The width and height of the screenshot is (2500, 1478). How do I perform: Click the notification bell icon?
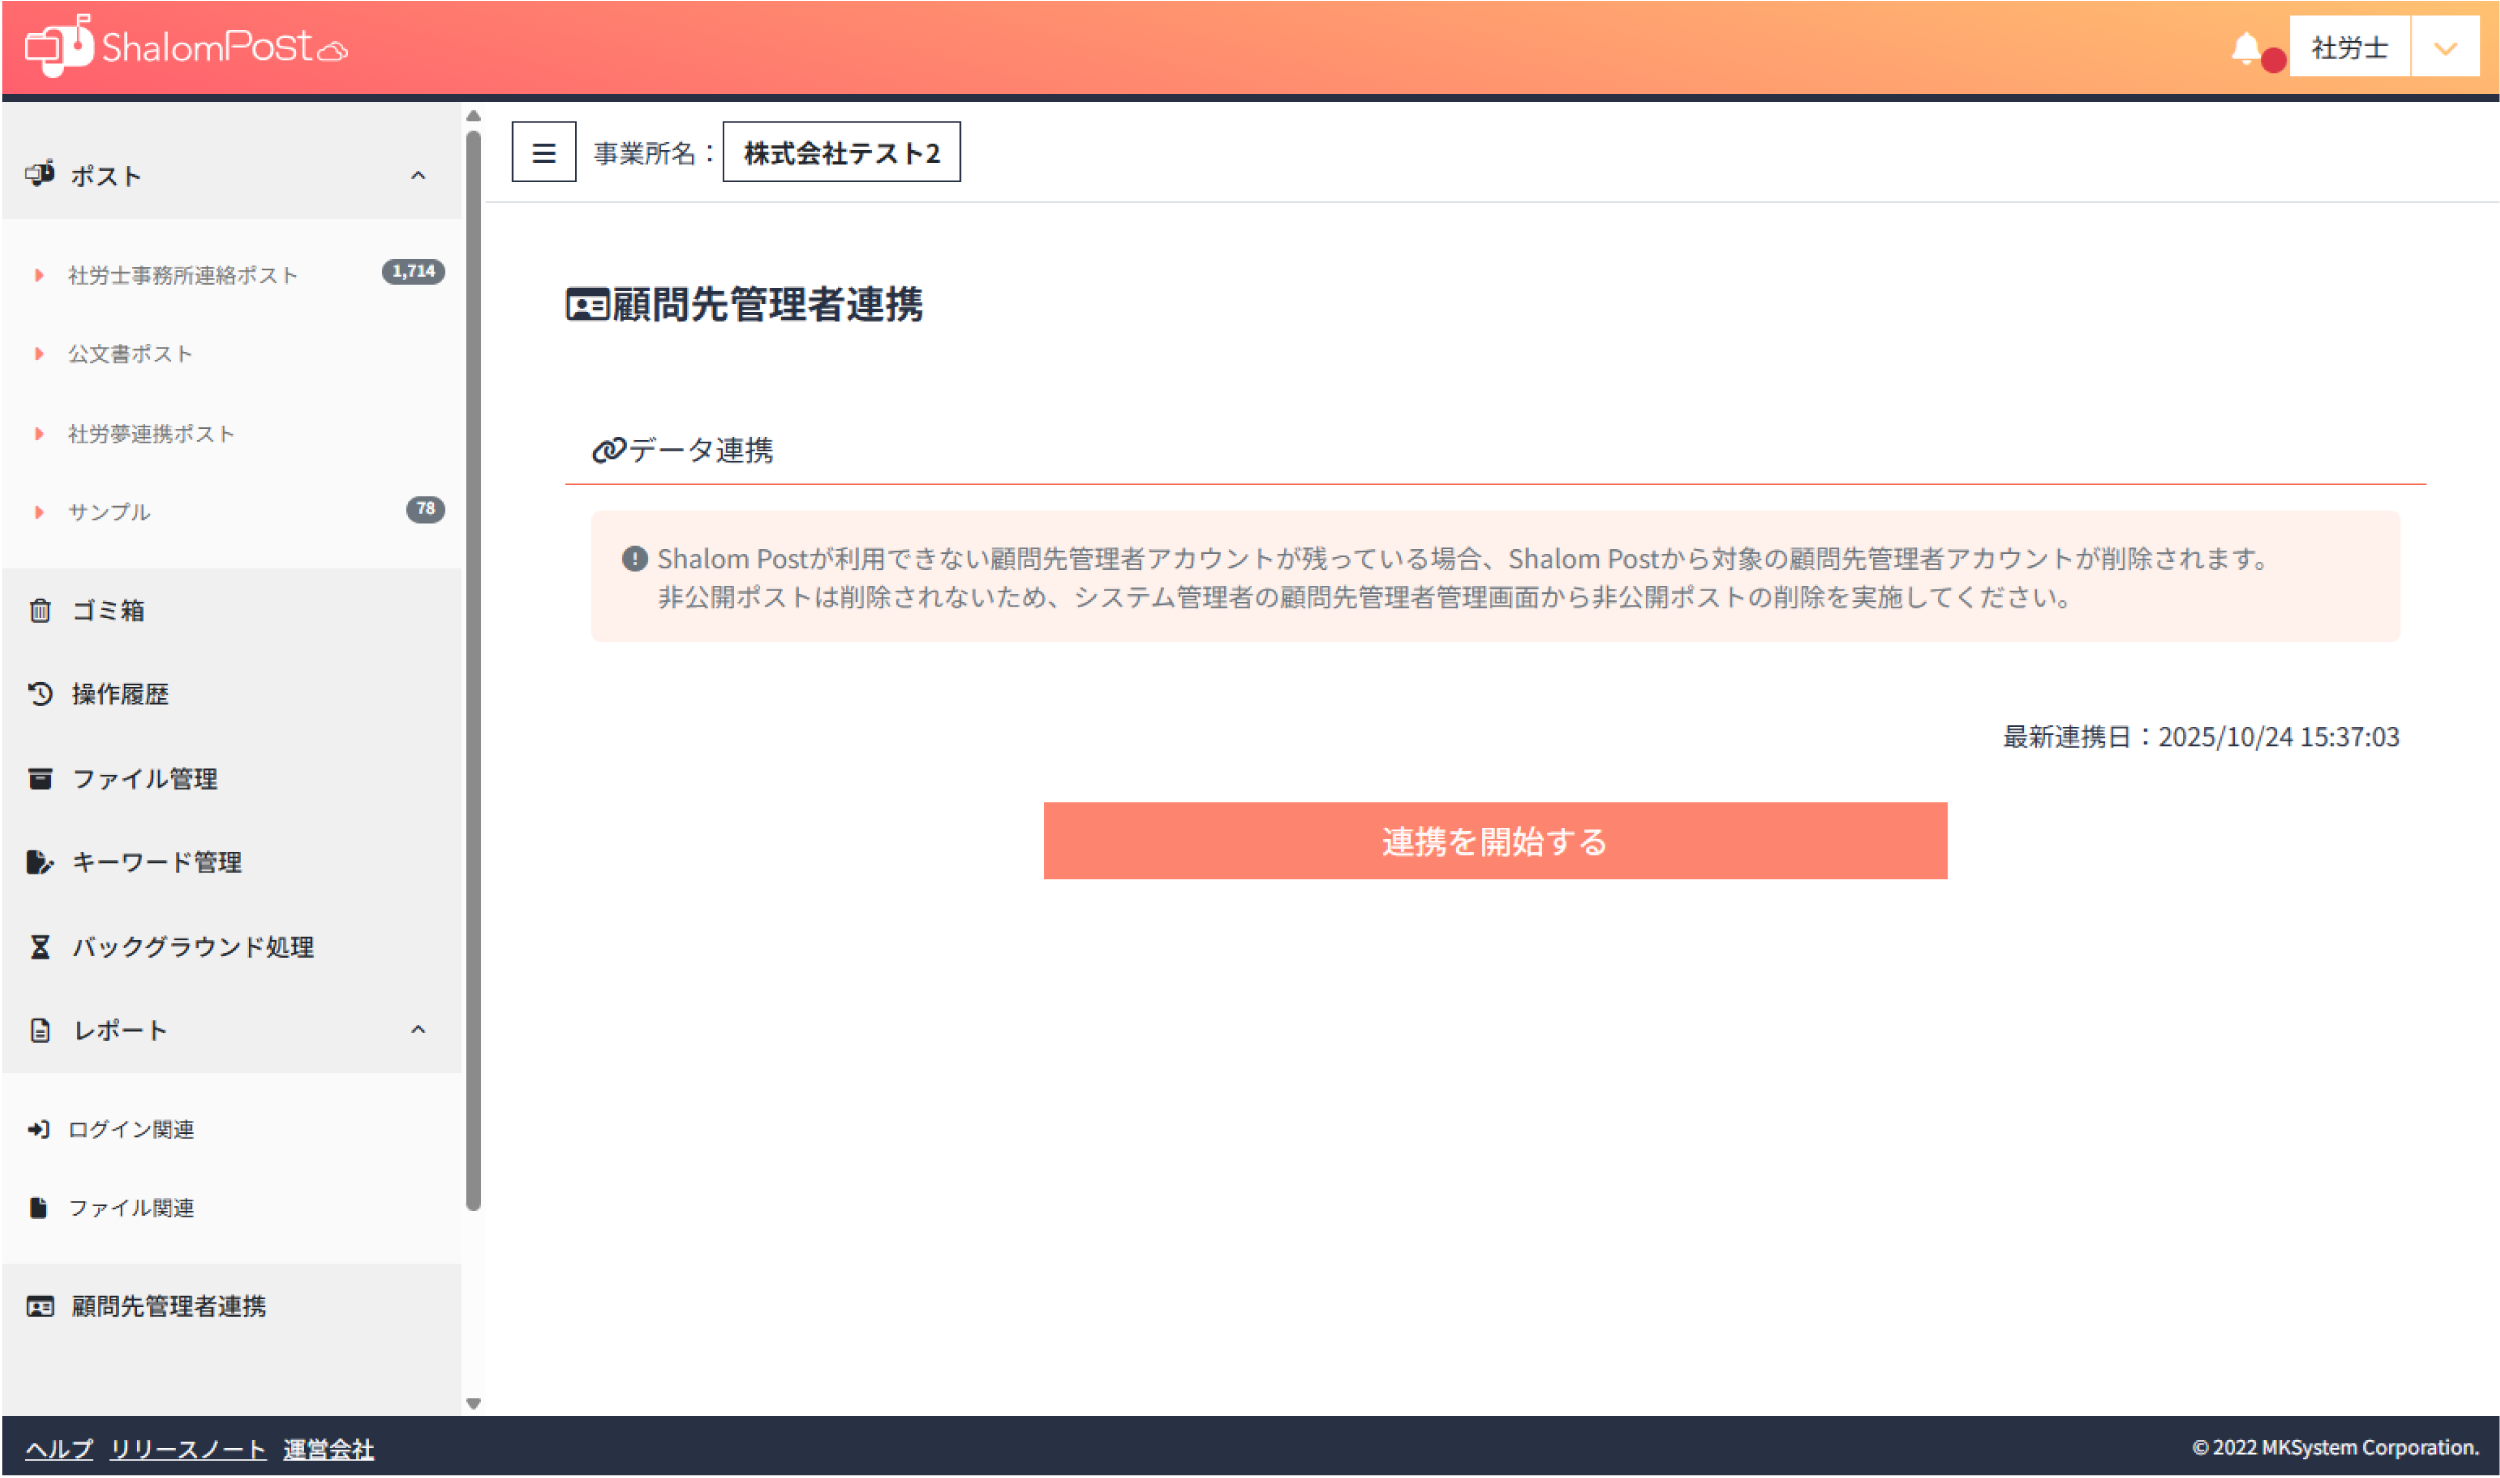(2246, 48)
